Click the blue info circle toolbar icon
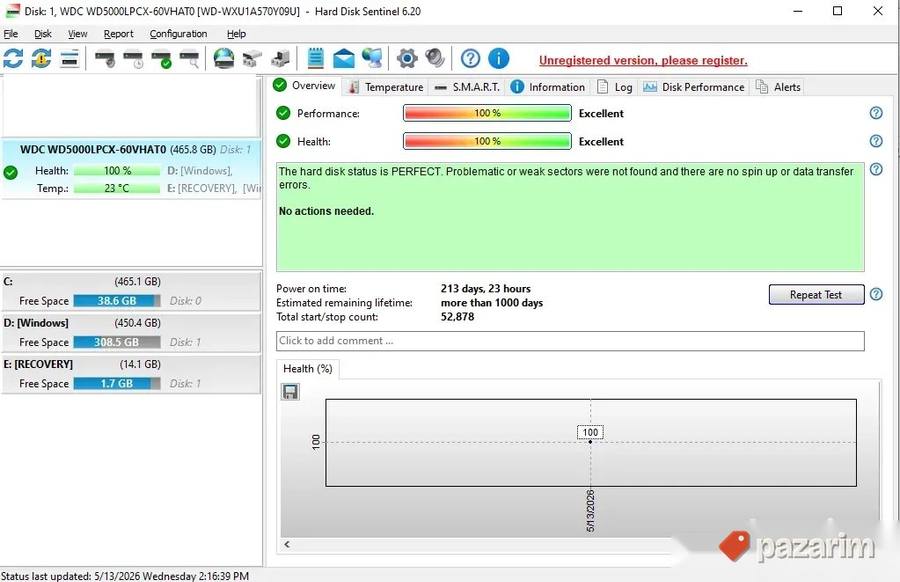The height and width of the screenshot is (582, 900). [x=498, y=59]
